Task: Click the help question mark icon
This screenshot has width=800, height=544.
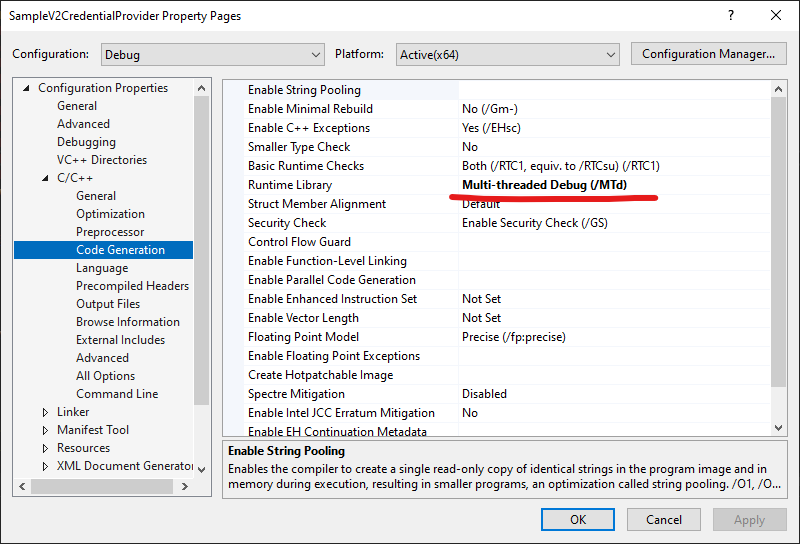Action: tap(729, 16)
